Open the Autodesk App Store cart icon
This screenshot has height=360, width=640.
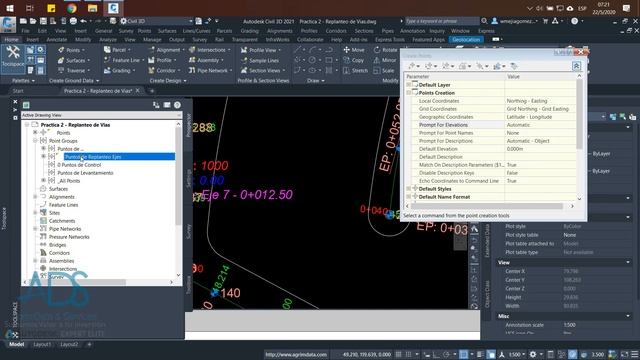[545, 21]
